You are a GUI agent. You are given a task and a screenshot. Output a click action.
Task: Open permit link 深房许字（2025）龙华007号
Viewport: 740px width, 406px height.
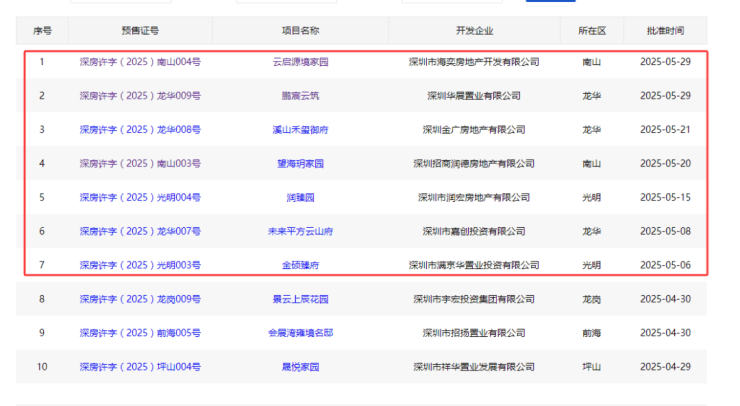click(140, 232)
